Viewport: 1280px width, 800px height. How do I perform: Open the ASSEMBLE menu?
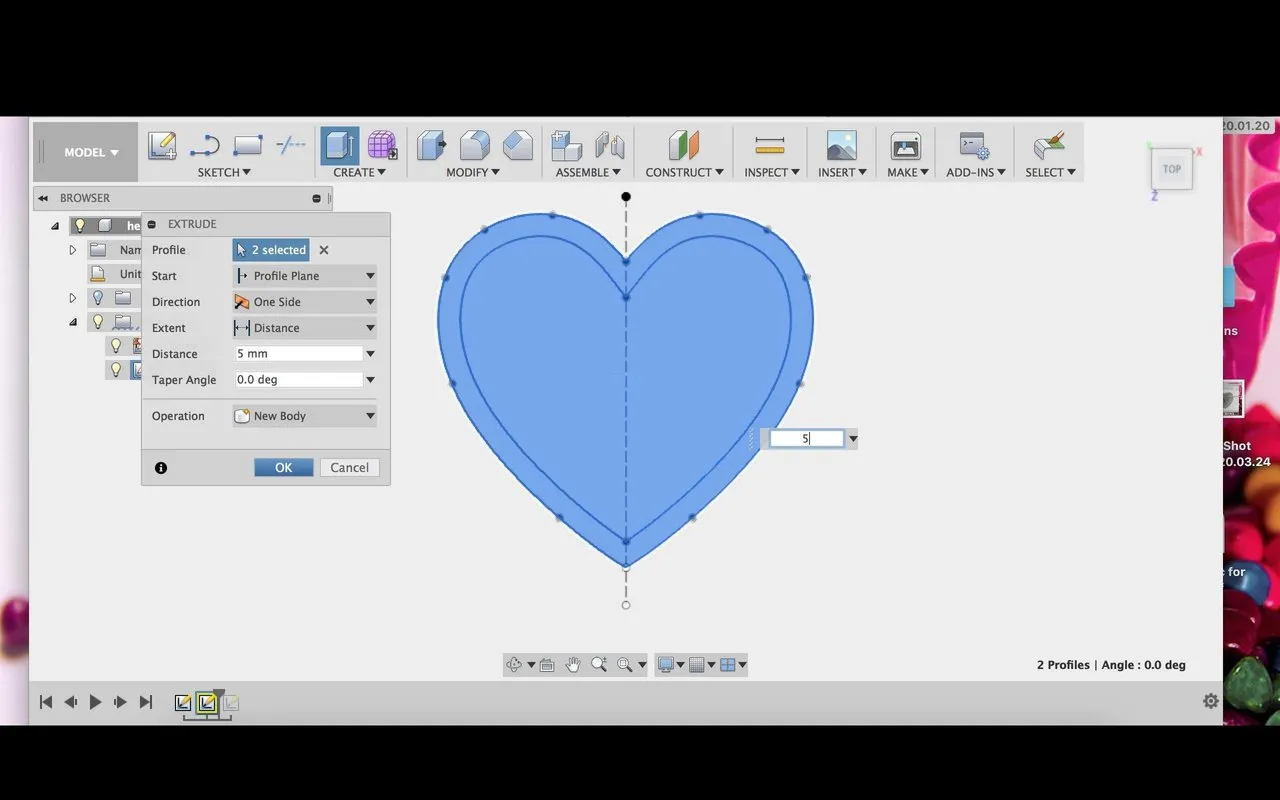click(x=588, y=172)
